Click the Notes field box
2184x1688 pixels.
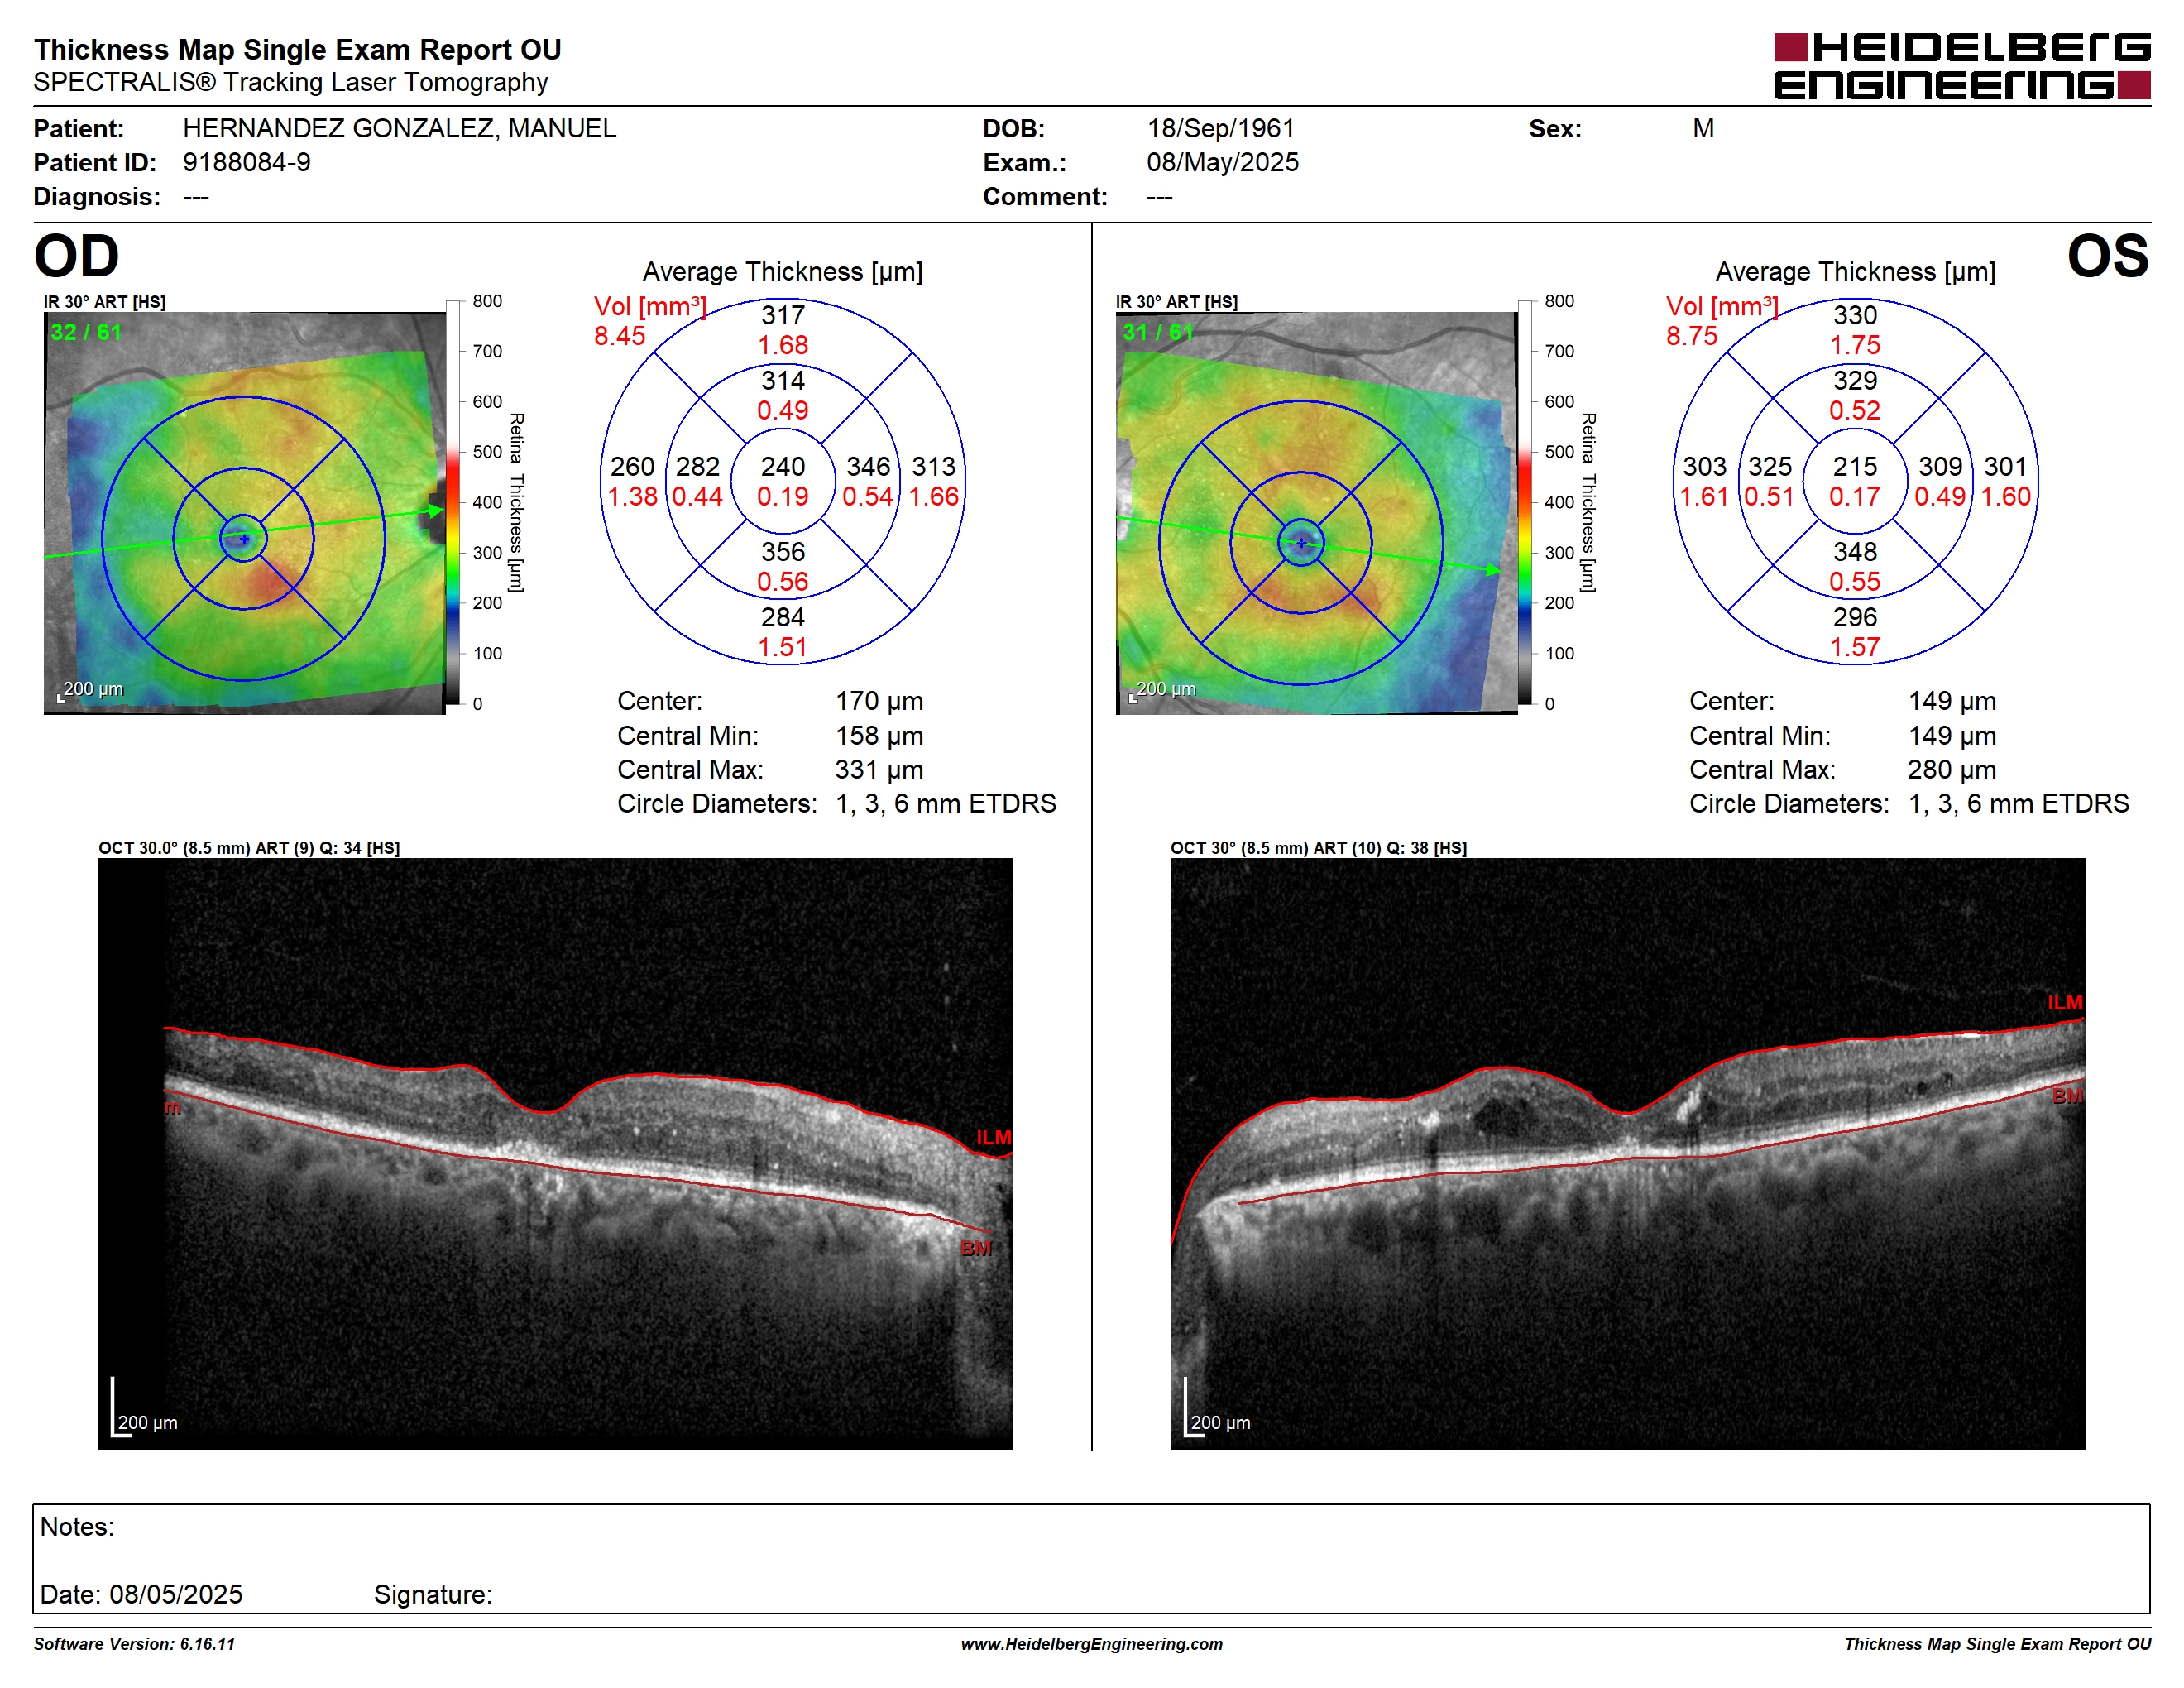point(1092,1559)
